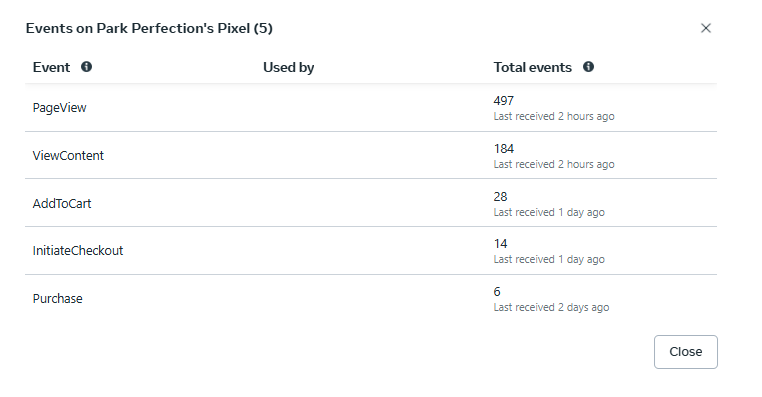Click the Used by column header
Screen dimensions: 762x397
[x=289, y=67]
